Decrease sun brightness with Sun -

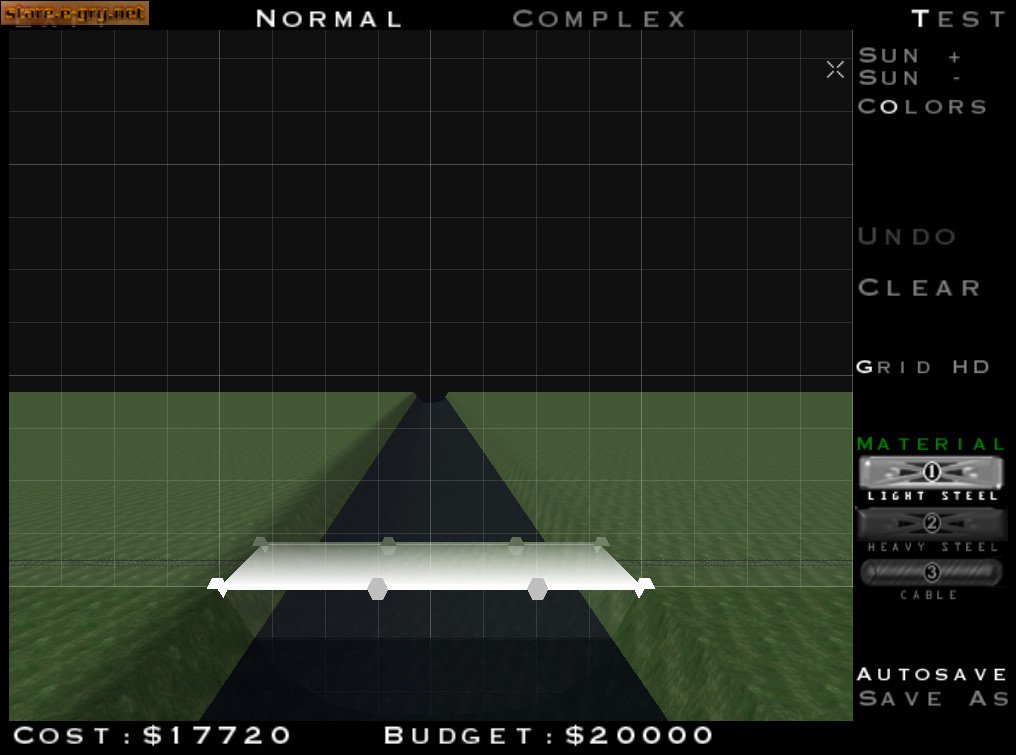[909, 78]
